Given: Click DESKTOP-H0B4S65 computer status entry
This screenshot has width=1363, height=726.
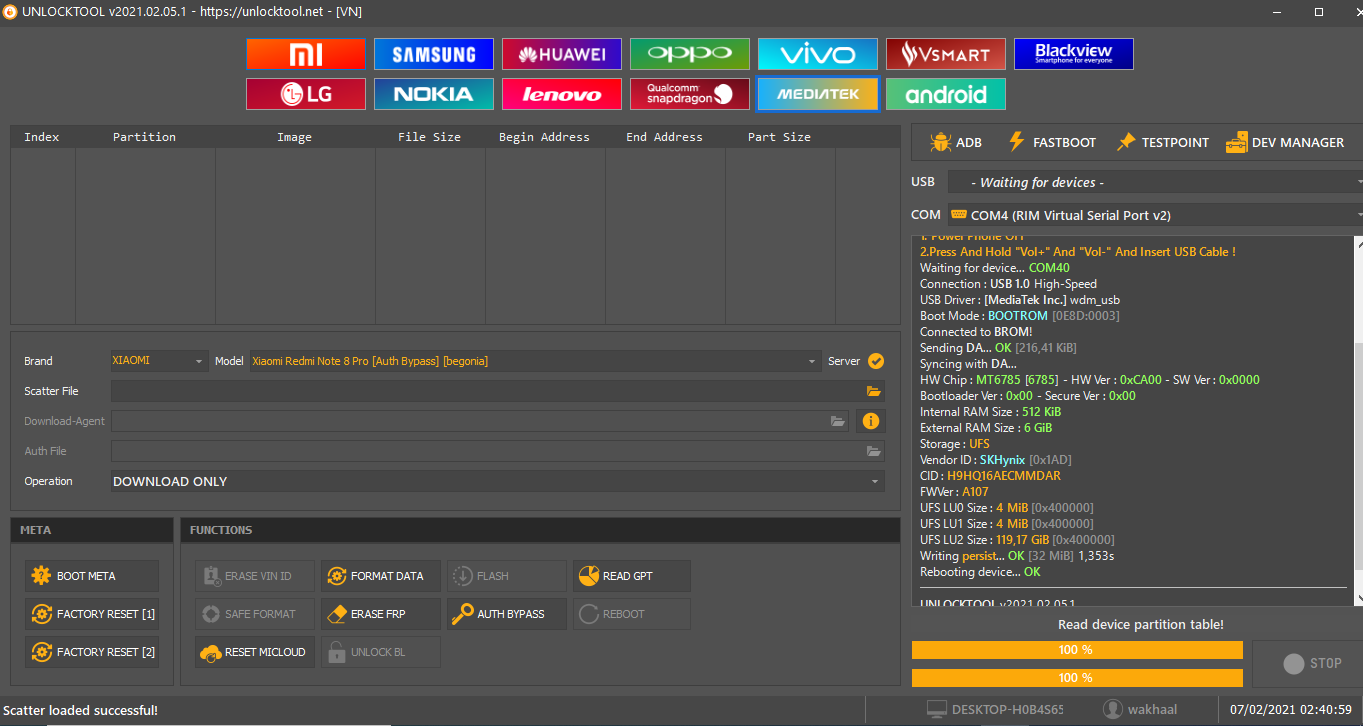Looking at the screenshot, I should [x=995, y=709].
